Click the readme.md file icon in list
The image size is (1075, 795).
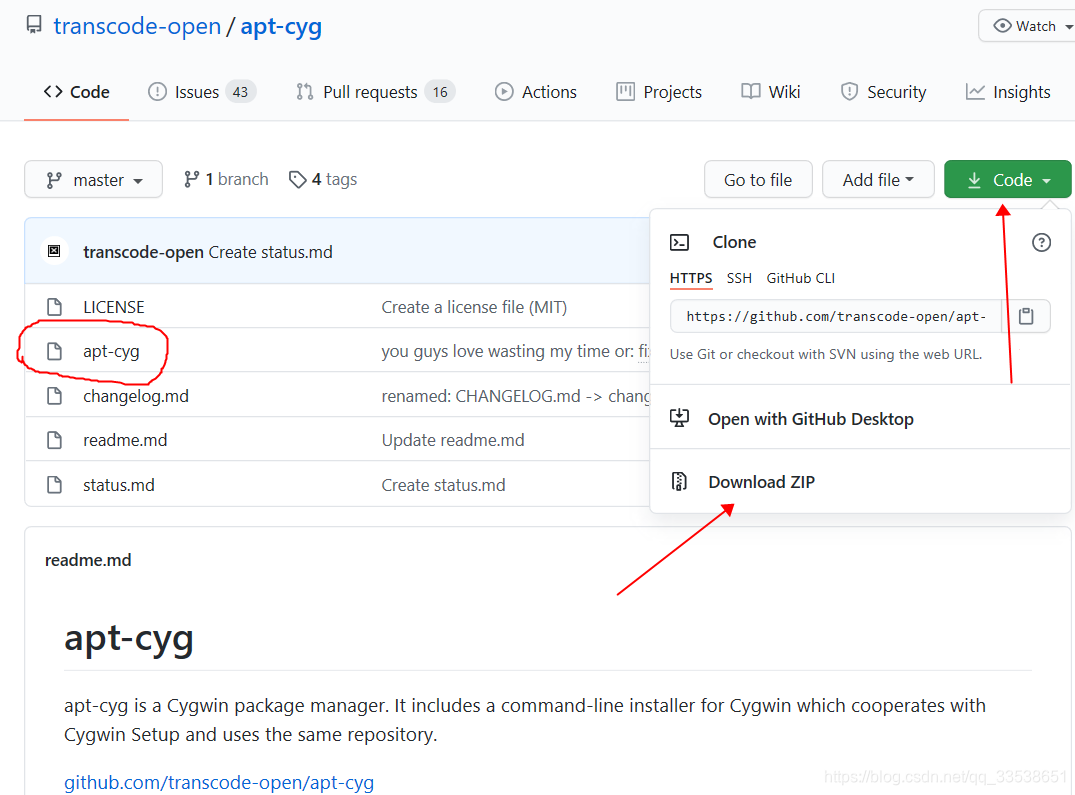tap(54, 440)
